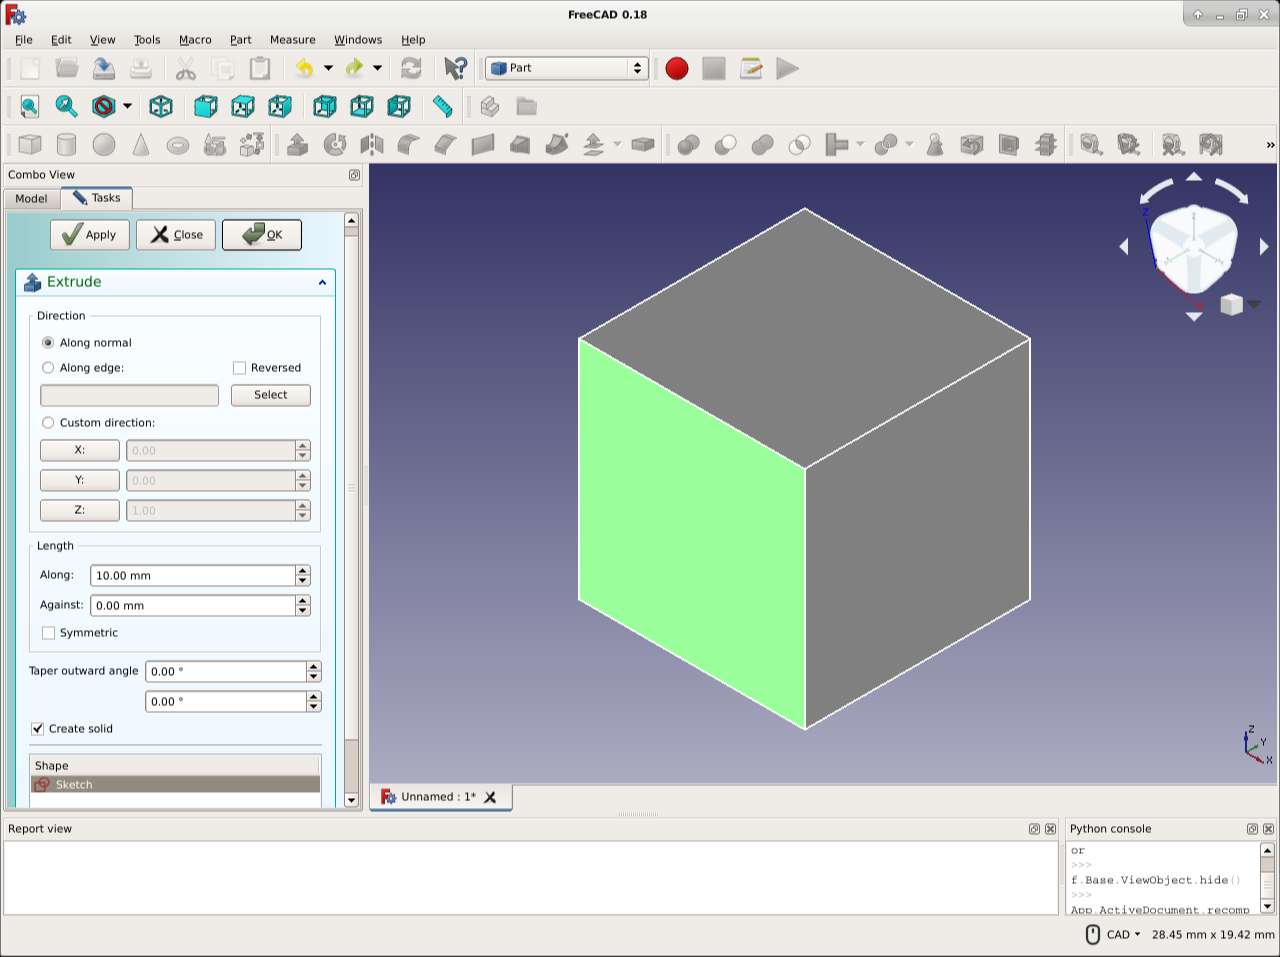Collapse the Extrude panel header
The image size is (1280, 957).
(322, 282)
